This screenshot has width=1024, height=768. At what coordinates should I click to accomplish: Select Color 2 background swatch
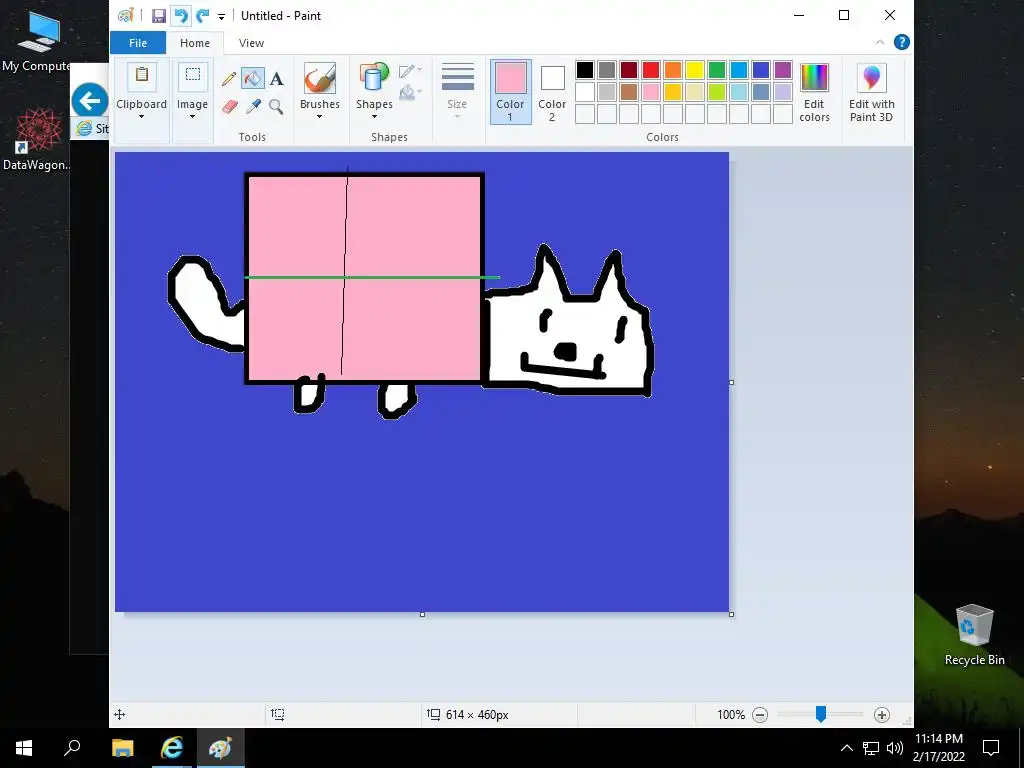(552, 92)
